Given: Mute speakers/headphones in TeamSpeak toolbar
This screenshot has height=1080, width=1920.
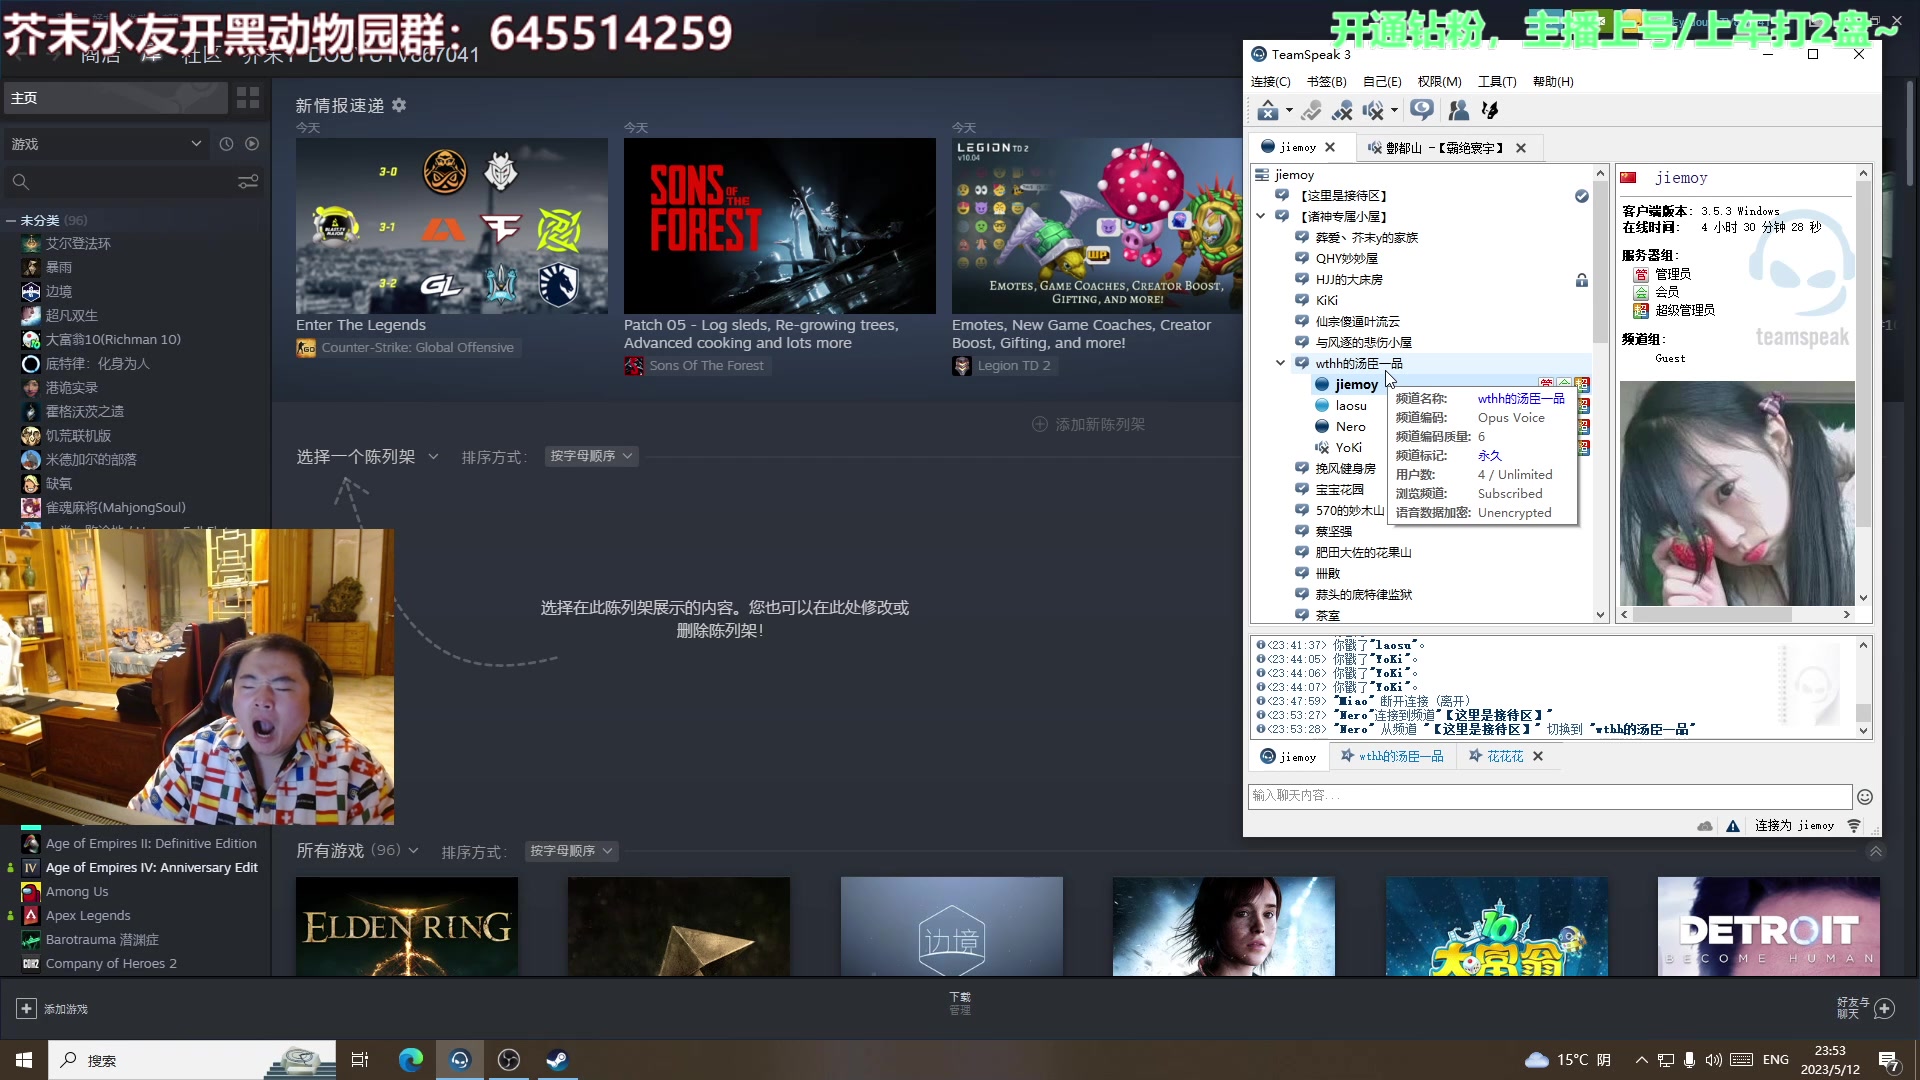Looking at the screenshot, I should 1373,110.
